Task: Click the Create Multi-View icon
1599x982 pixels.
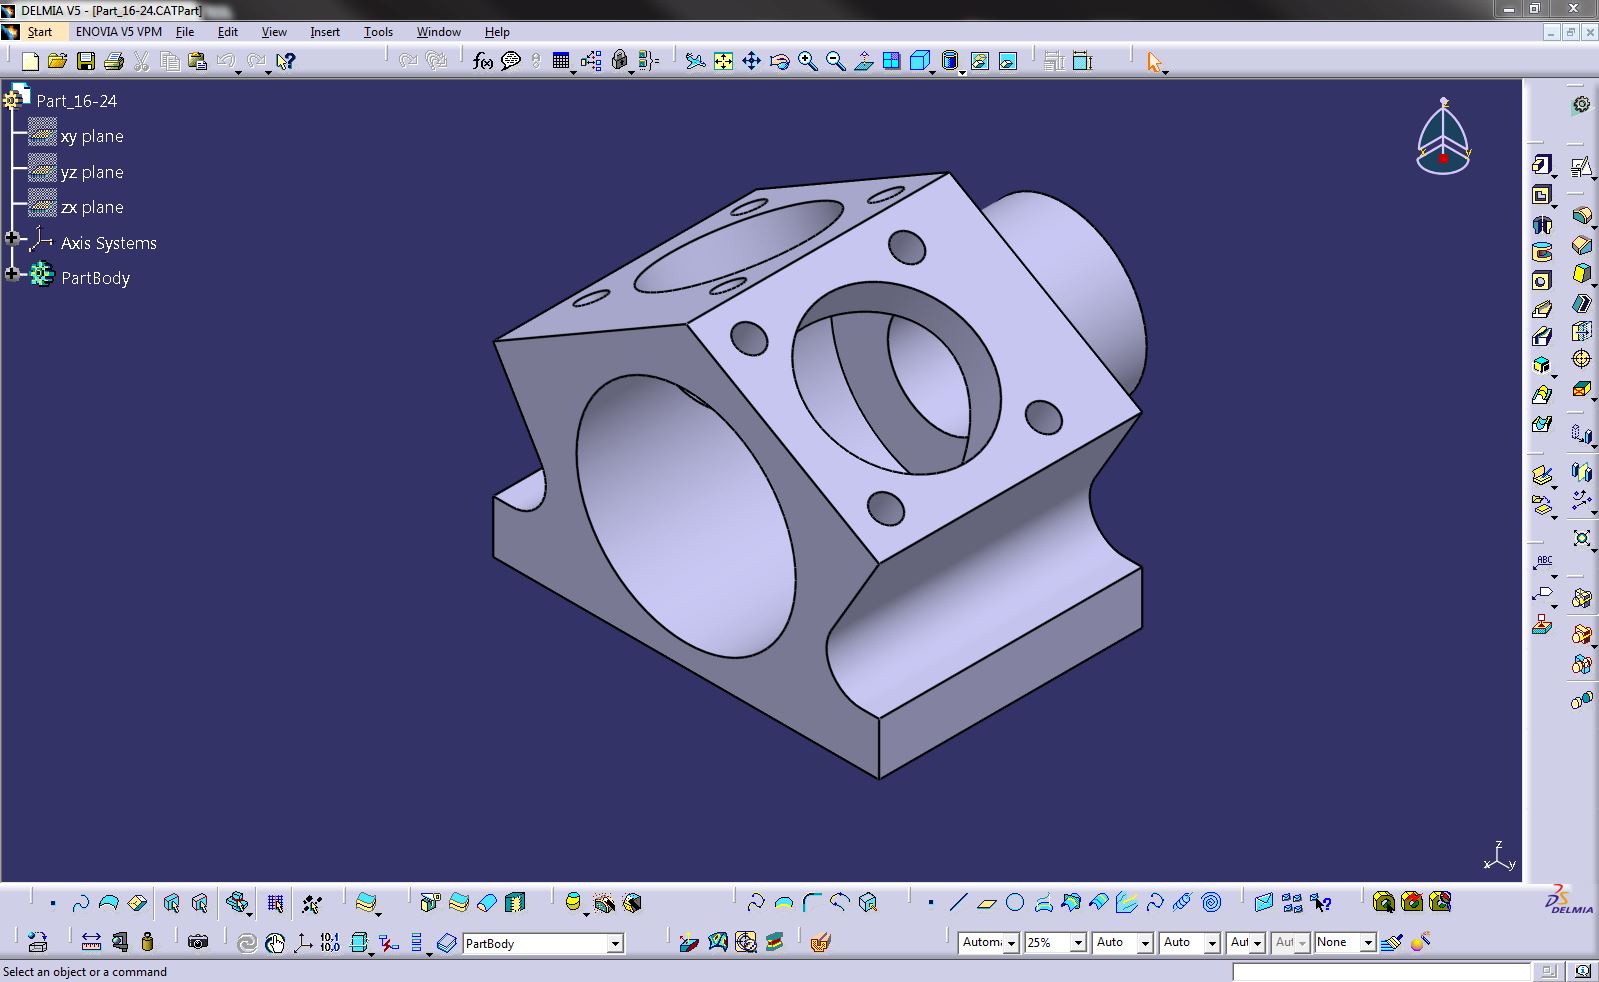Action: (891, 61)
